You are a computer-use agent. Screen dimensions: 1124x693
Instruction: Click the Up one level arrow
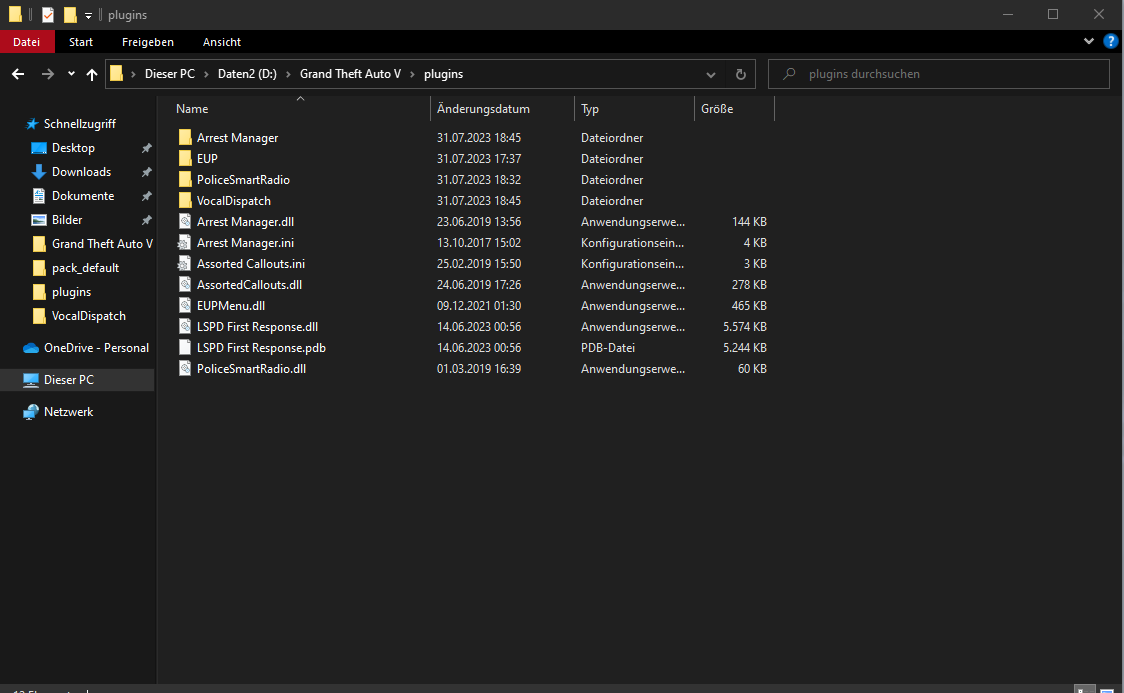(92, 74)
